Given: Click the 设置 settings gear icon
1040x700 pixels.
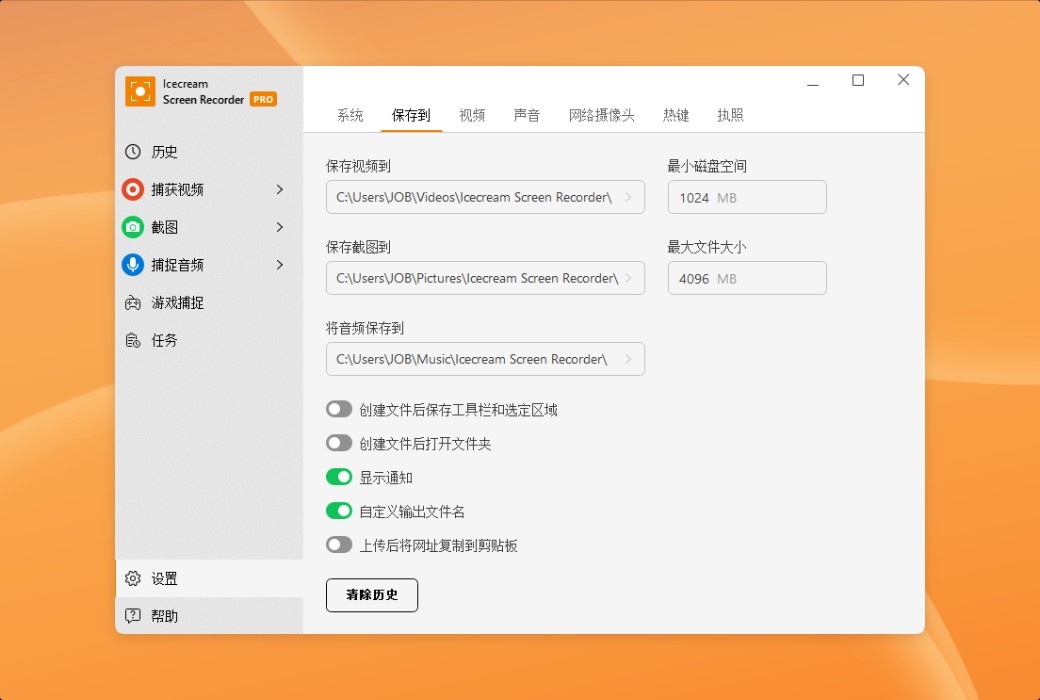Looking at the screenshot, I should (x=132, y=578).
